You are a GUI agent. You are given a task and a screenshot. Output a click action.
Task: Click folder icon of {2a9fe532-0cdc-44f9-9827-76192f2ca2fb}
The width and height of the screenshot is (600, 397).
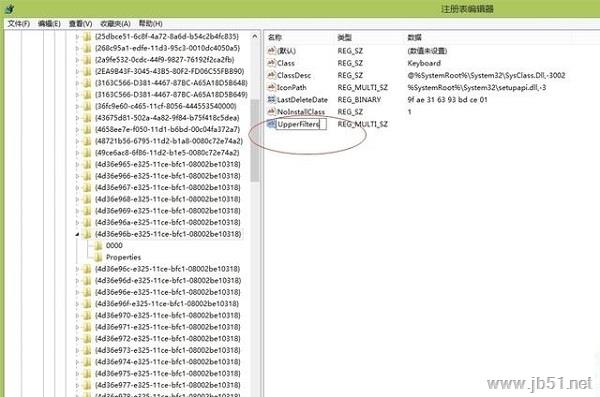click(87, 60)
